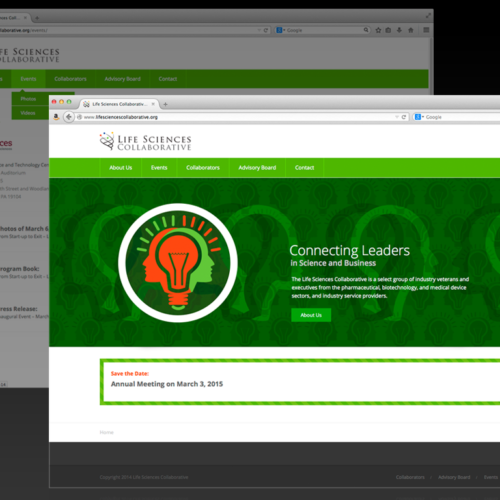
Task: Select the Life Sciences Collaborative tab
Action: pos(119,104)
